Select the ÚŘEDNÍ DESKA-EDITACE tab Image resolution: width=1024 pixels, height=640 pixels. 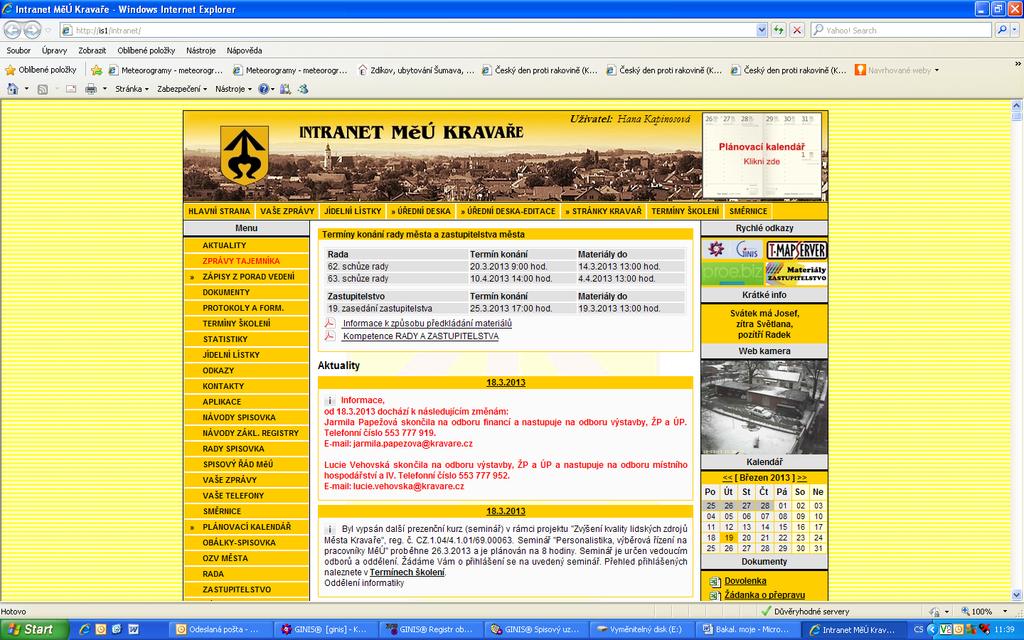click(x=508, y=211)
